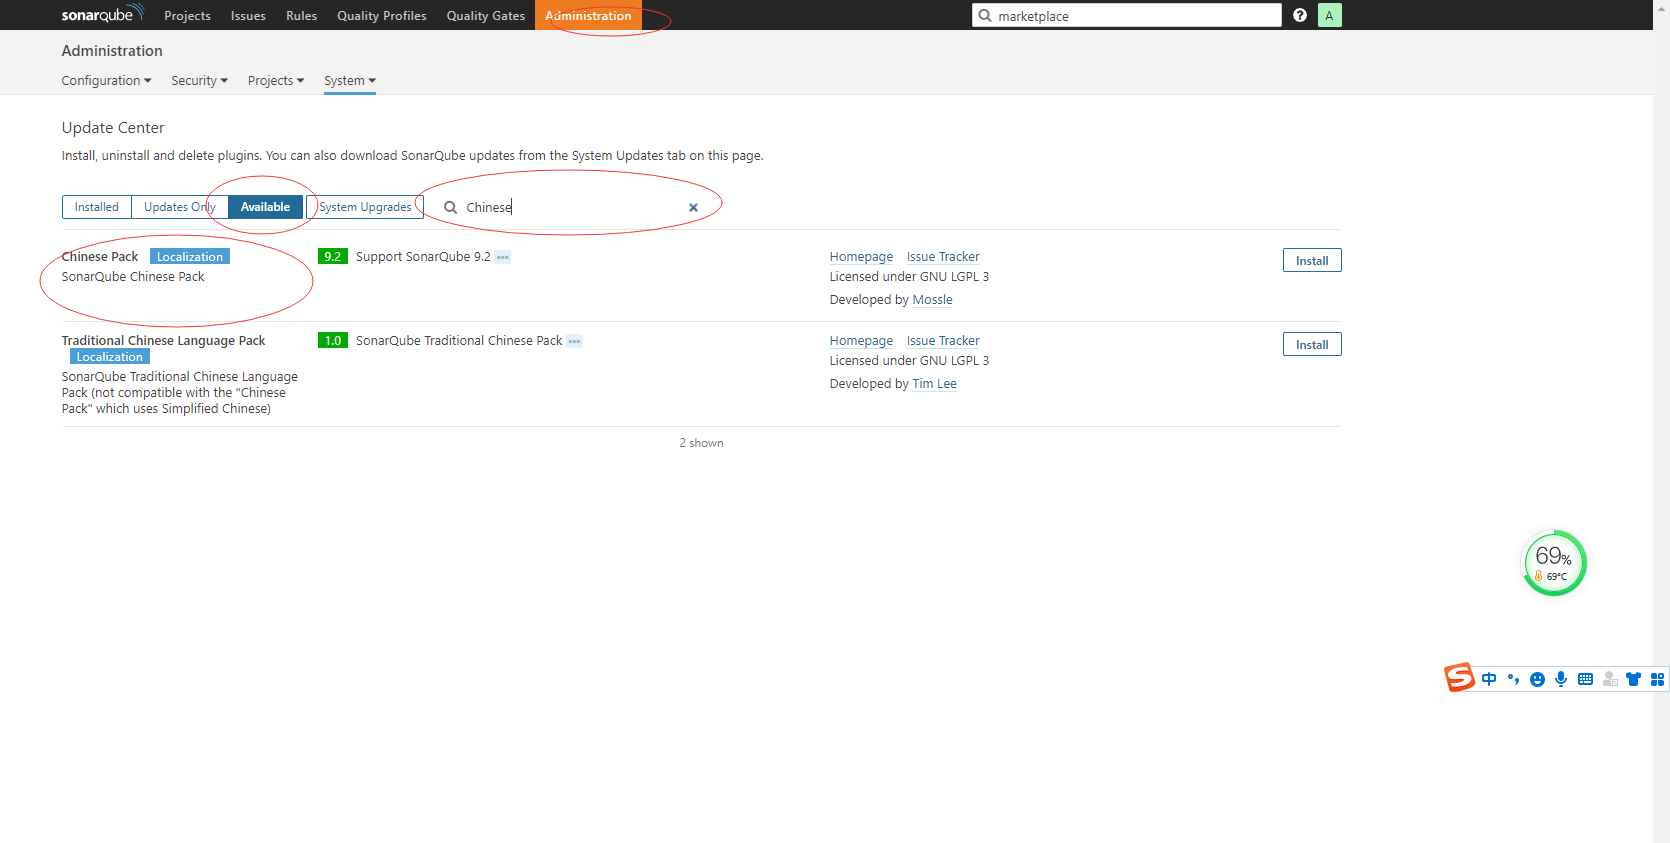Image resolution: width=1670 pixels, height=843 pixels.
Task: Click the Sogou input method logo
Action: (x=1459, y=677)
